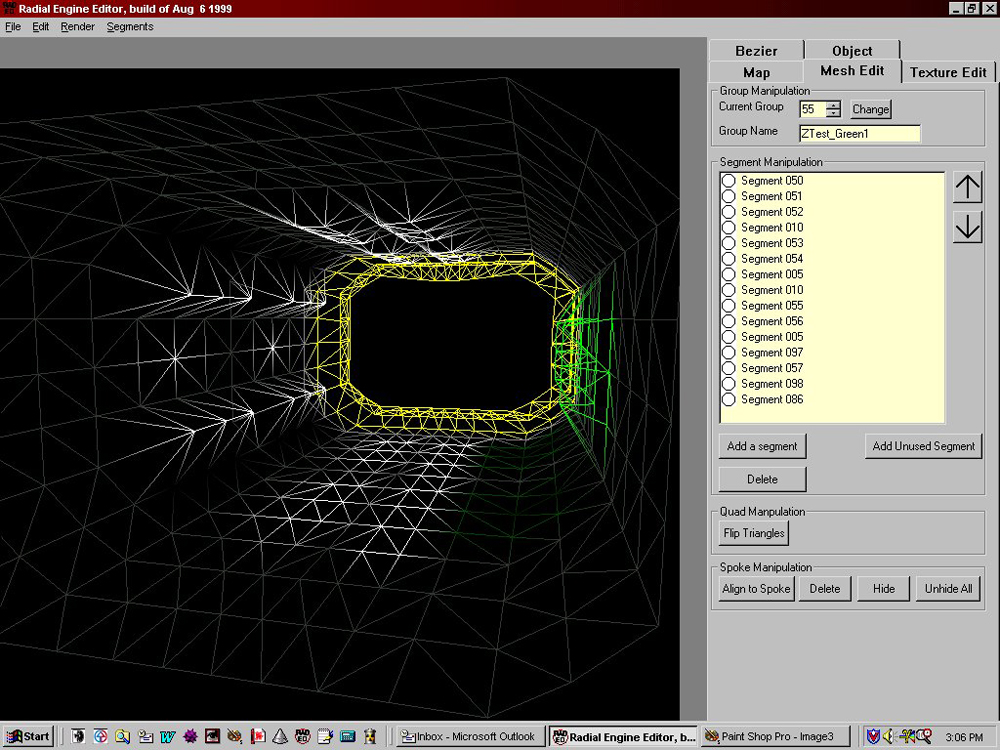The height and width of the screenshot is (750, 1000).
Task: Switch to Paint Shop Pro - Image3 taskbar button
Action: pyautogui.click(x=776, y=737)
